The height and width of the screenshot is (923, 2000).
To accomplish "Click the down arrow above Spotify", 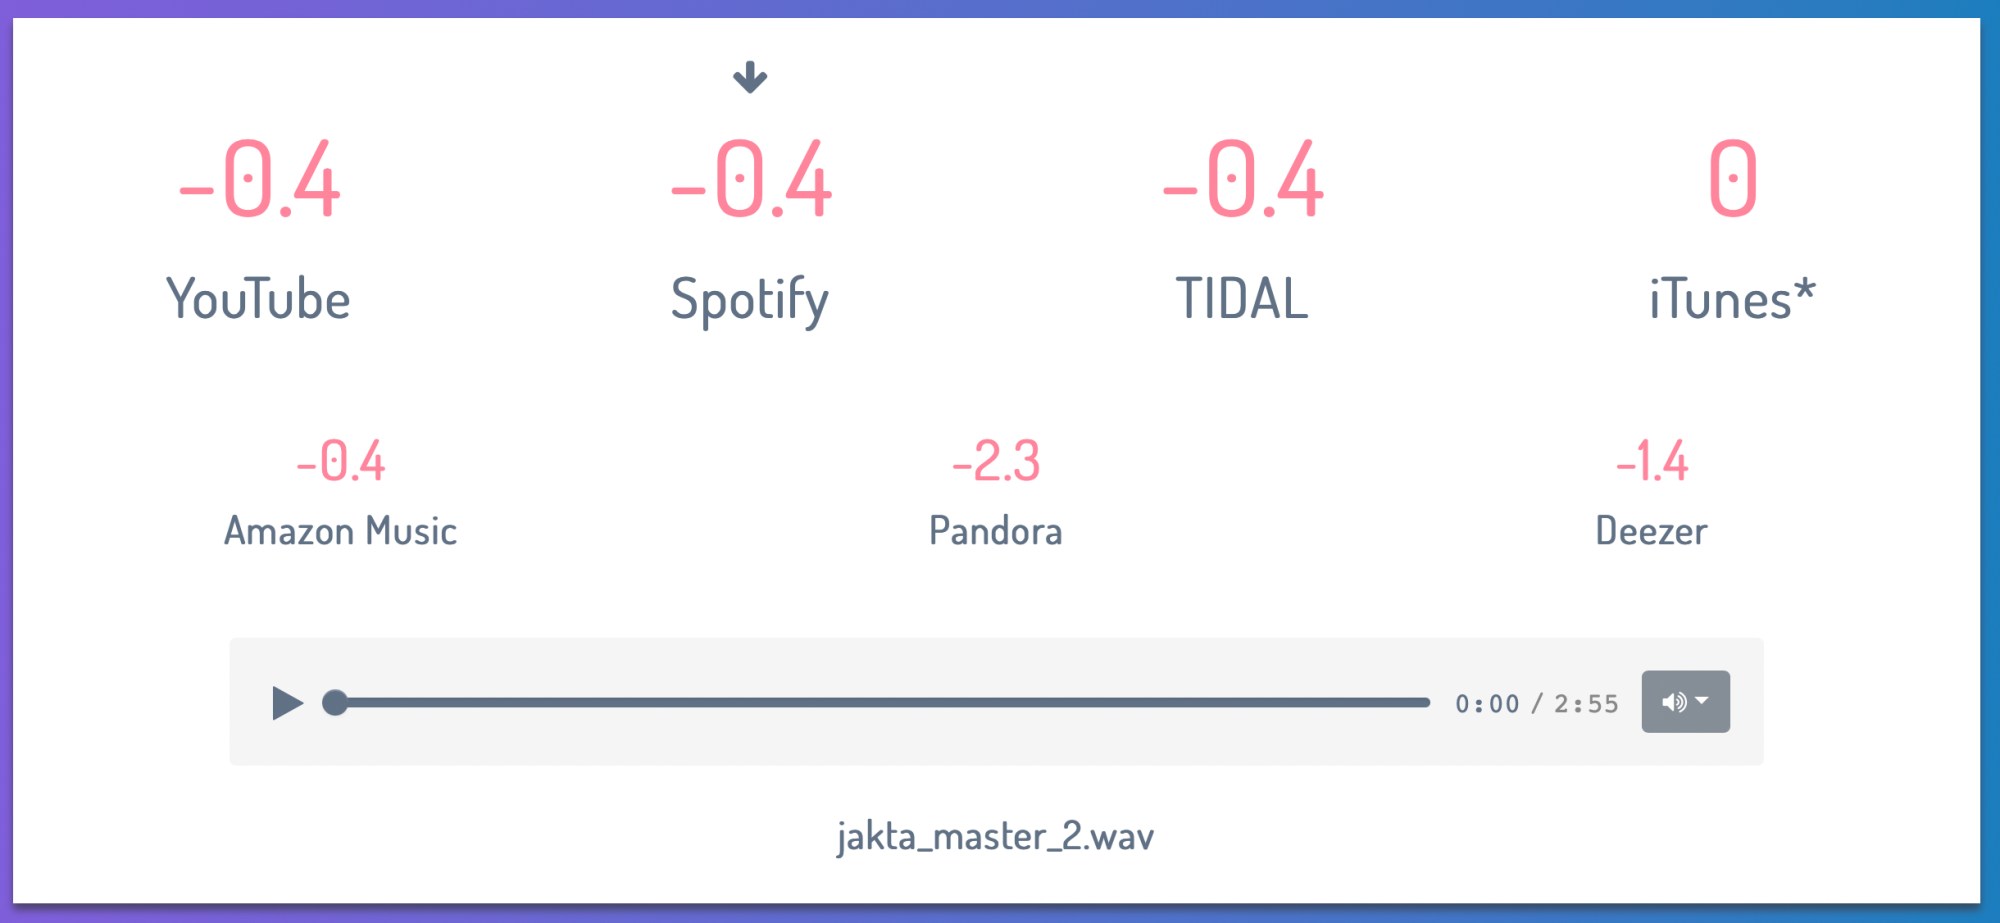I will tap(750, 77).
